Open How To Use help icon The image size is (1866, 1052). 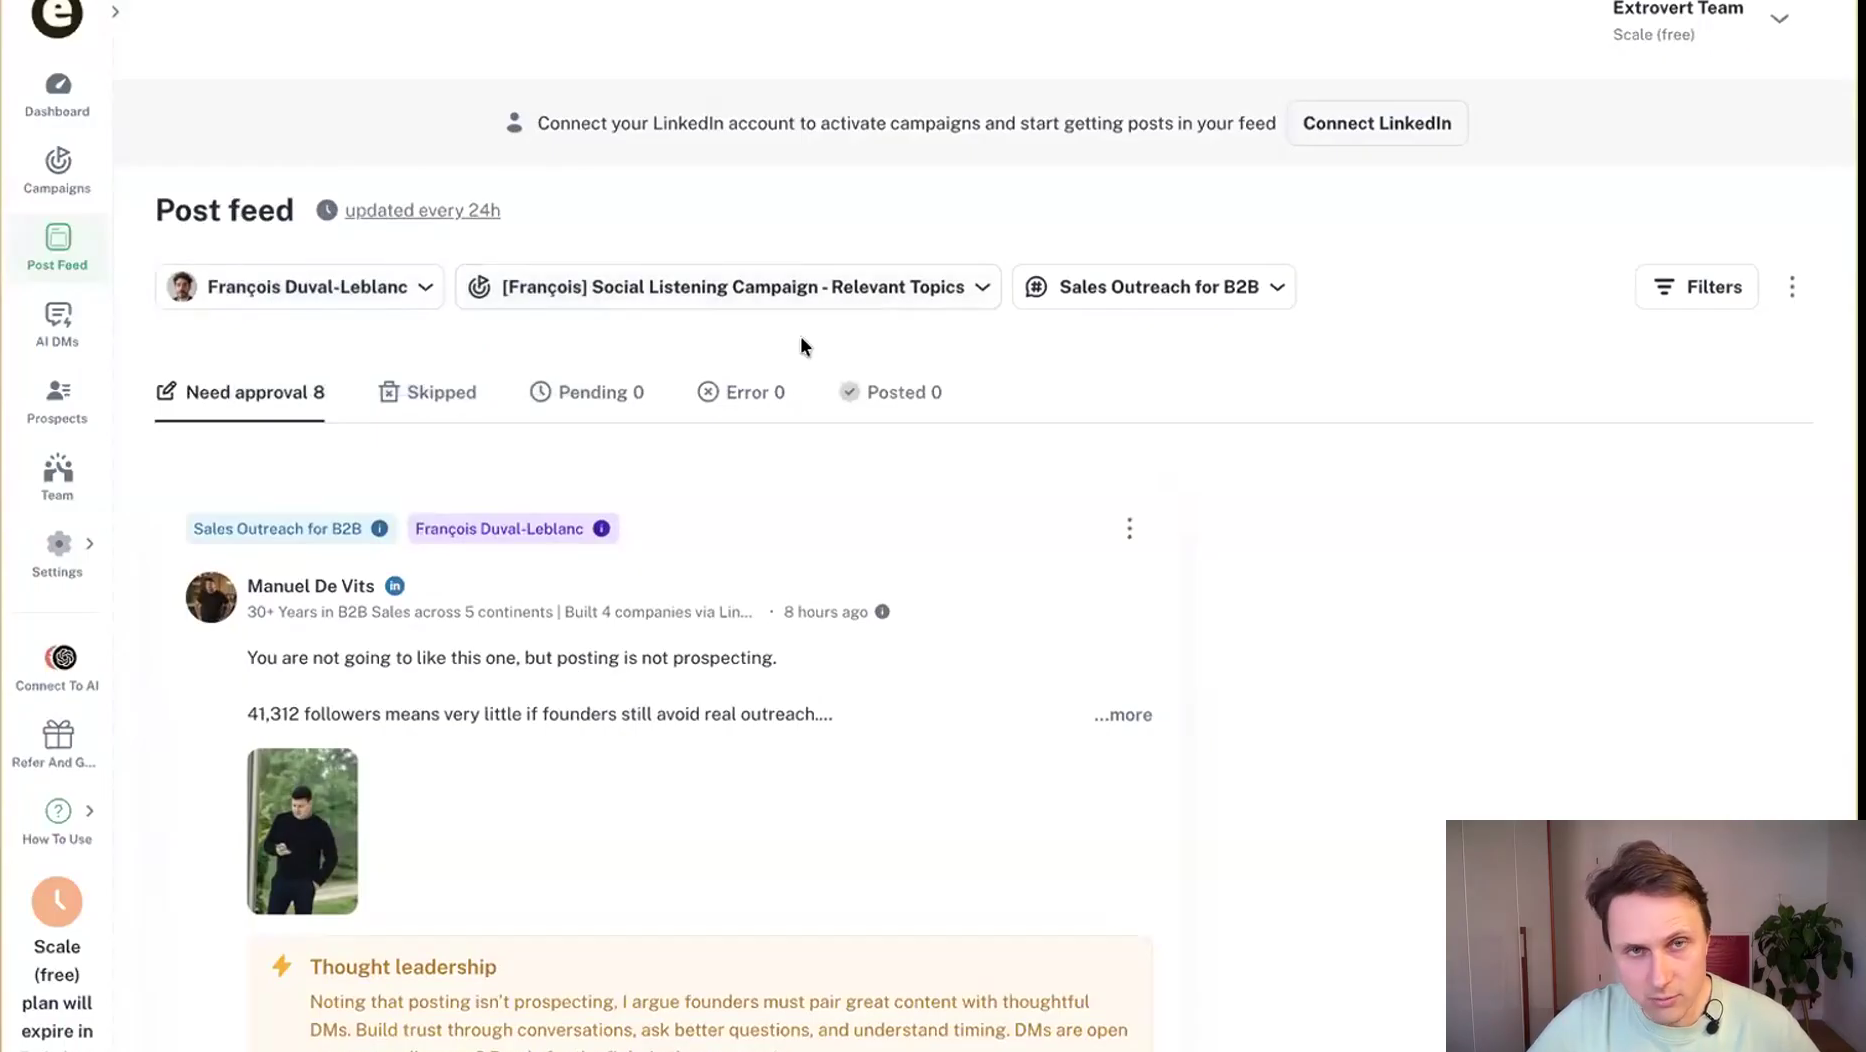[x=58, y=811]
